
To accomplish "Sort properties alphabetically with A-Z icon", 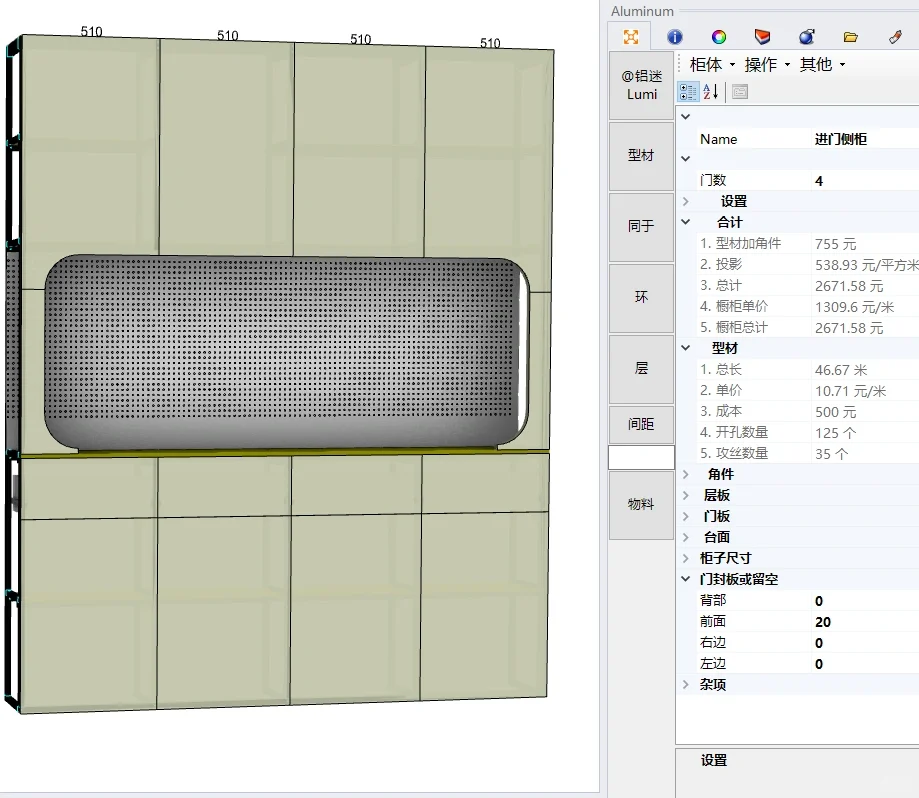I will [711, 92].
